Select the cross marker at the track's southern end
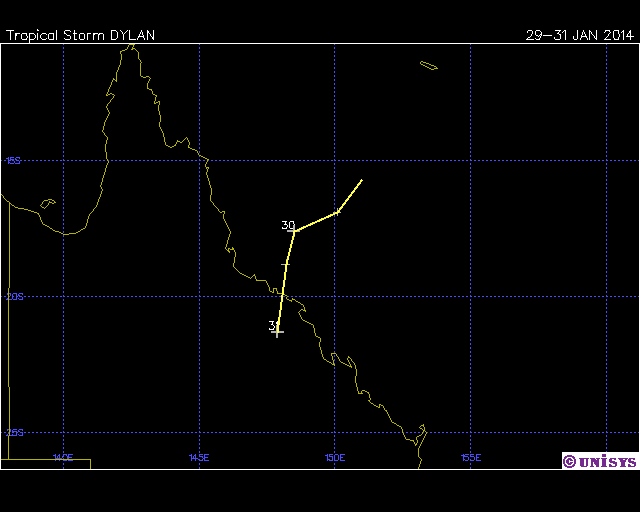Viewport: 640px width, 512px height. 277,331
